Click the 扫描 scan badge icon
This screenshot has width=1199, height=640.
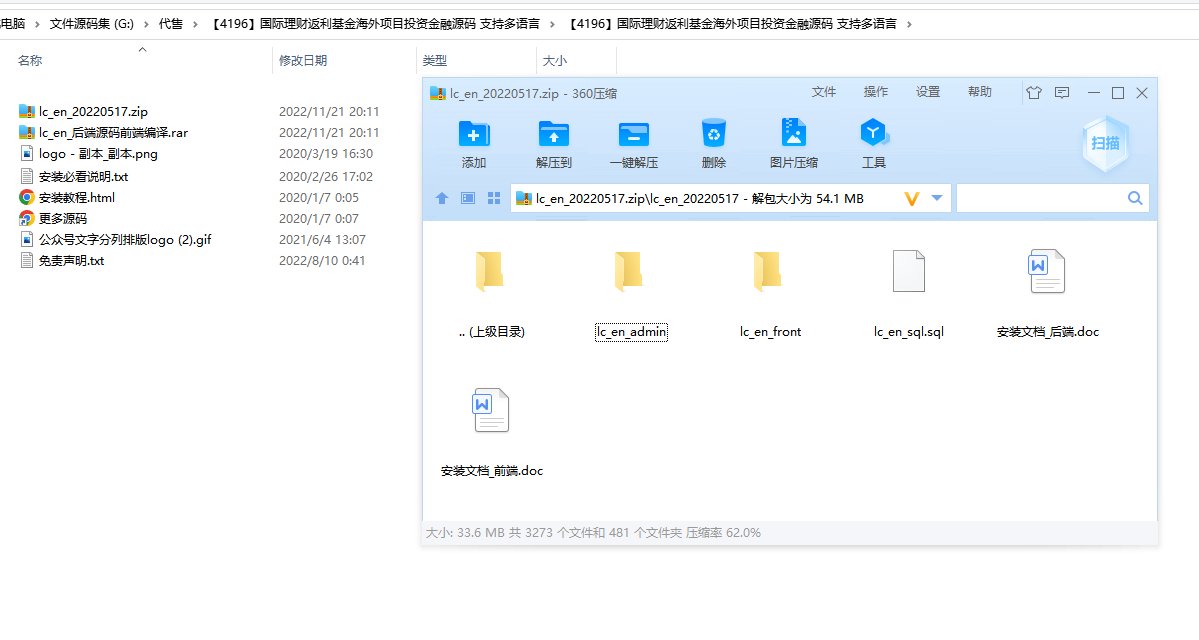[1104, 143]
